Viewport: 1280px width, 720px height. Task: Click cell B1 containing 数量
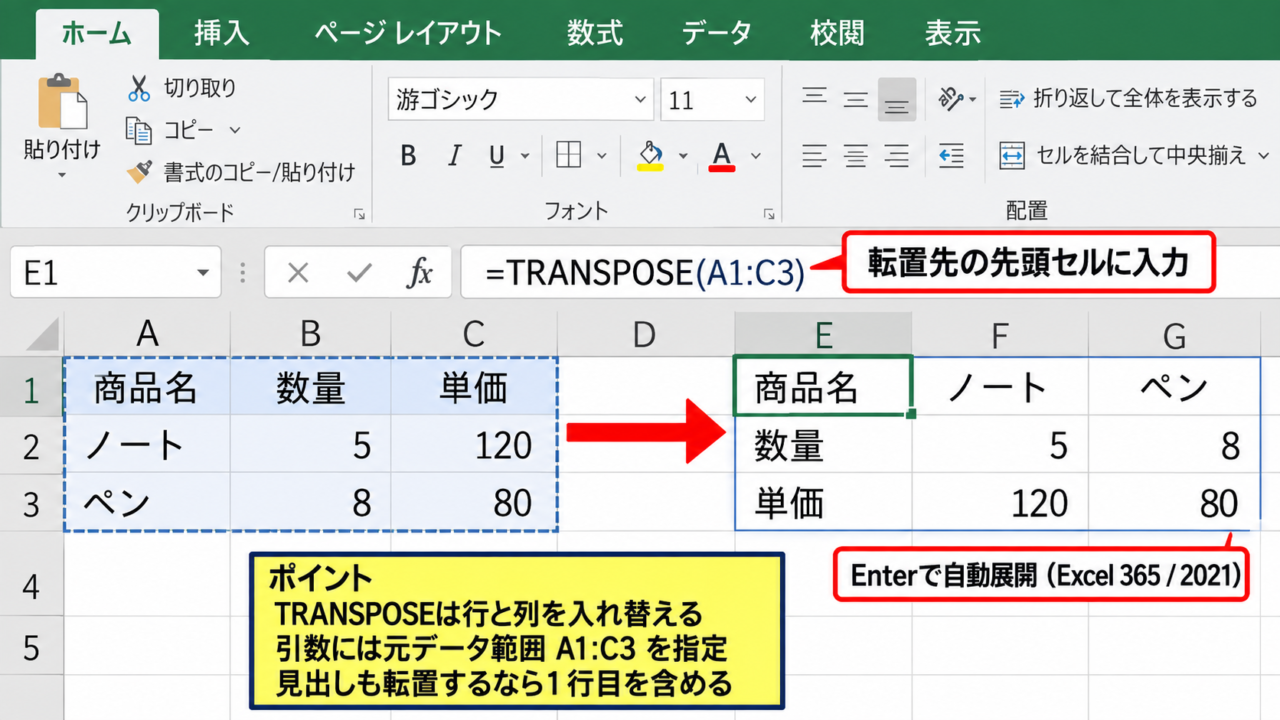pos(310,387)
